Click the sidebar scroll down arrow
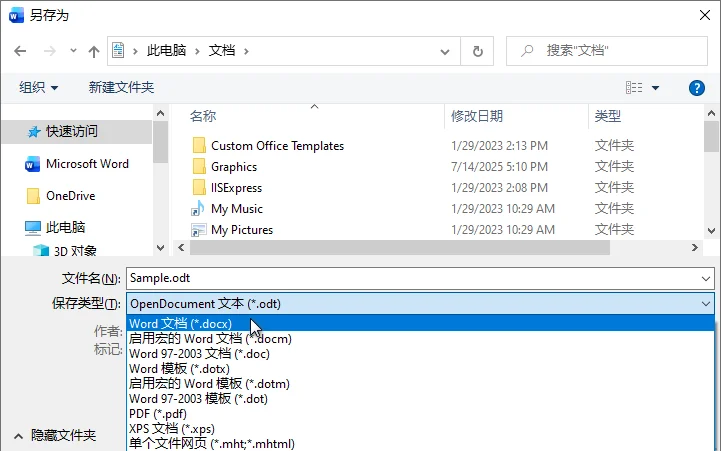The width and height of the screenshot is (721, 451). click(x=160, y=248)
